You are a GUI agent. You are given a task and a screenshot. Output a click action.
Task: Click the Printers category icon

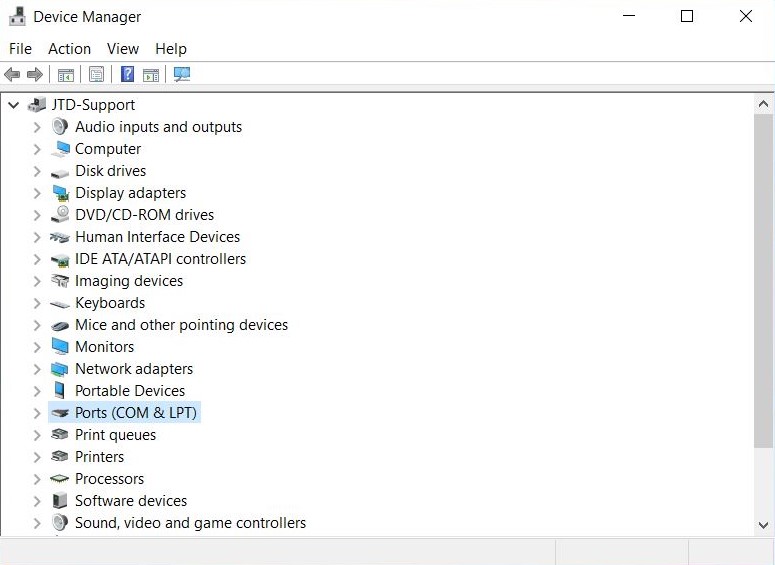[59, 456]
